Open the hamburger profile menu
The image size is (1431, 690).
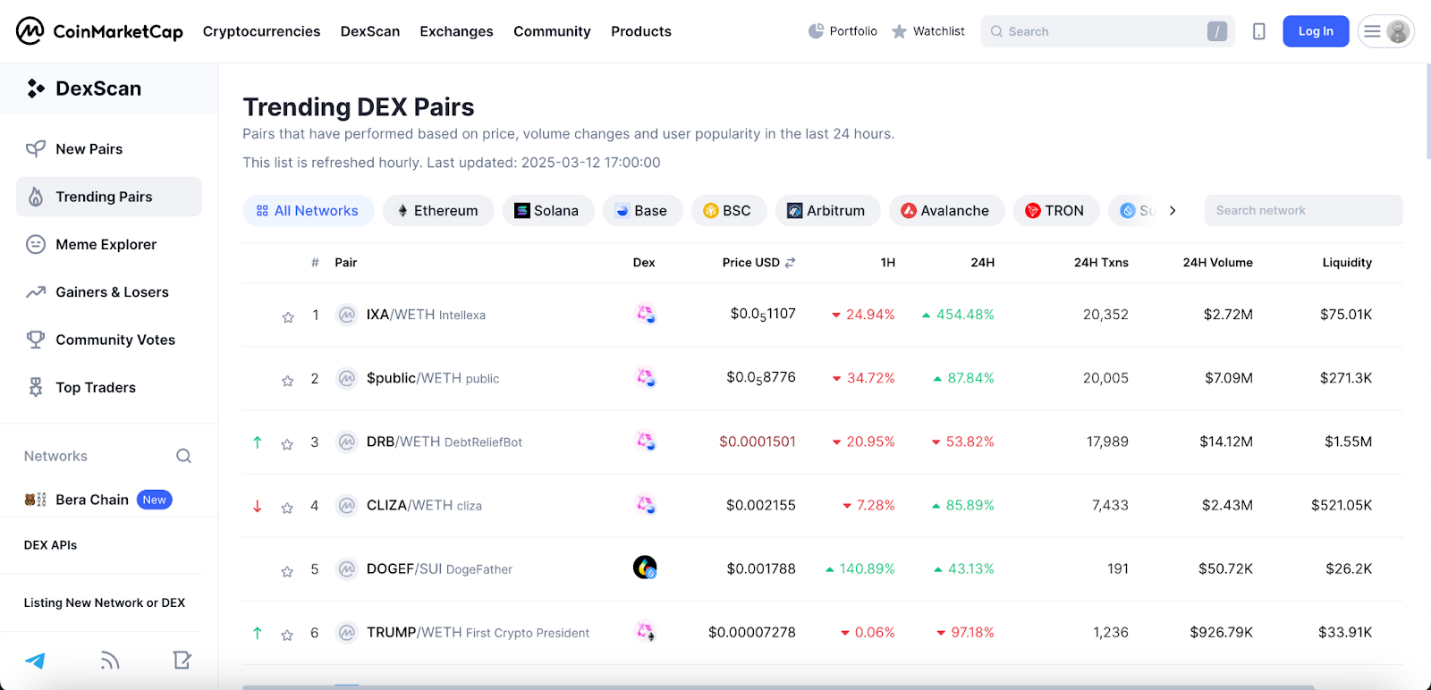[x=1385, y=32]
